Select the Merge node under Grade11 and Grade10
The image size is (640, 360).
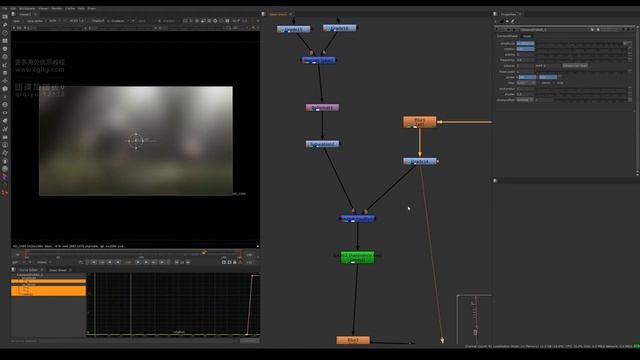pyautogui.click(x=318, y=60)
